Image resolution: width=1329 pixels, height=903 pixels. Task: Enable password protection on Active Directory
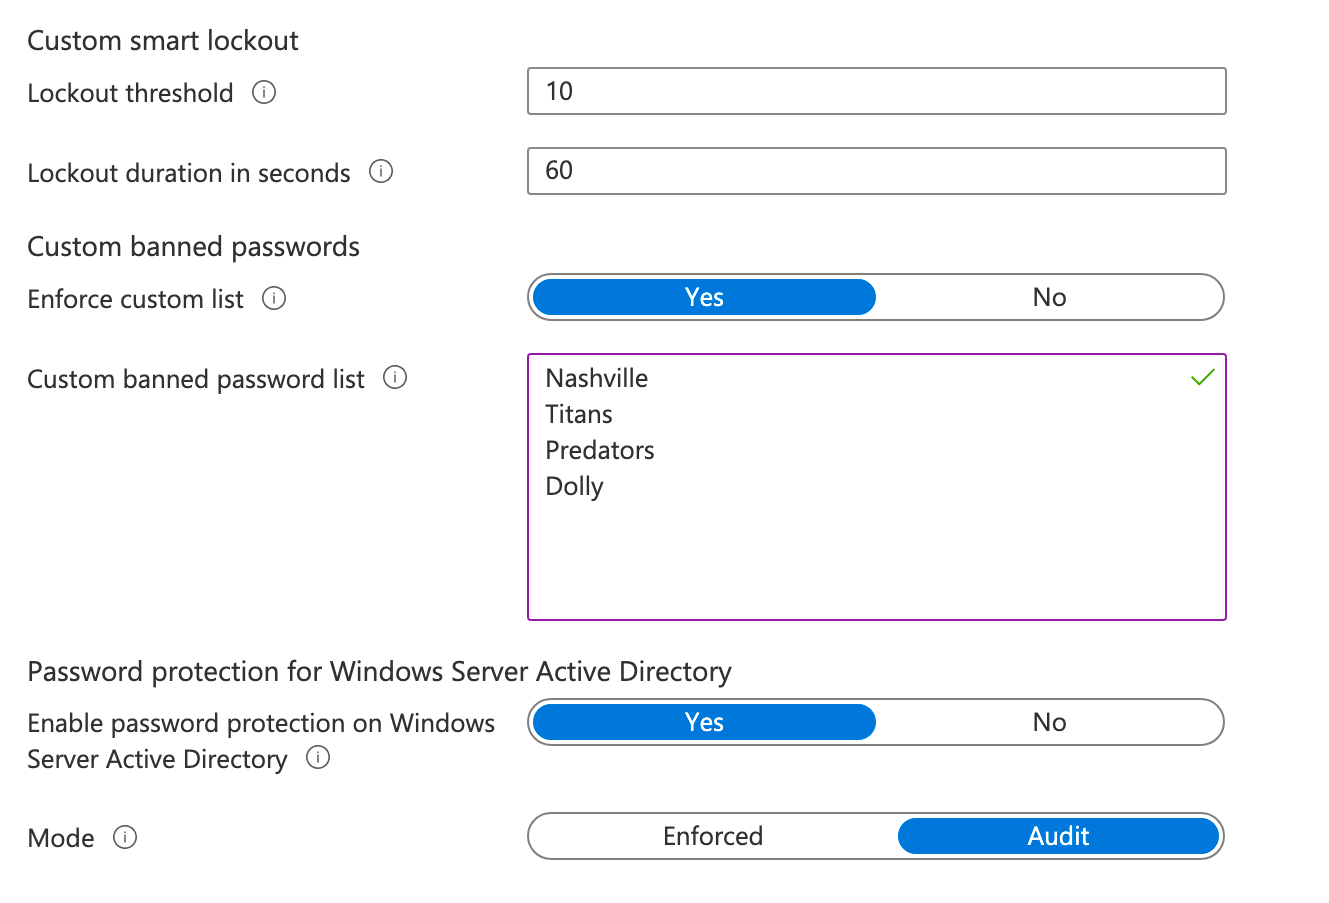point(703,722)
